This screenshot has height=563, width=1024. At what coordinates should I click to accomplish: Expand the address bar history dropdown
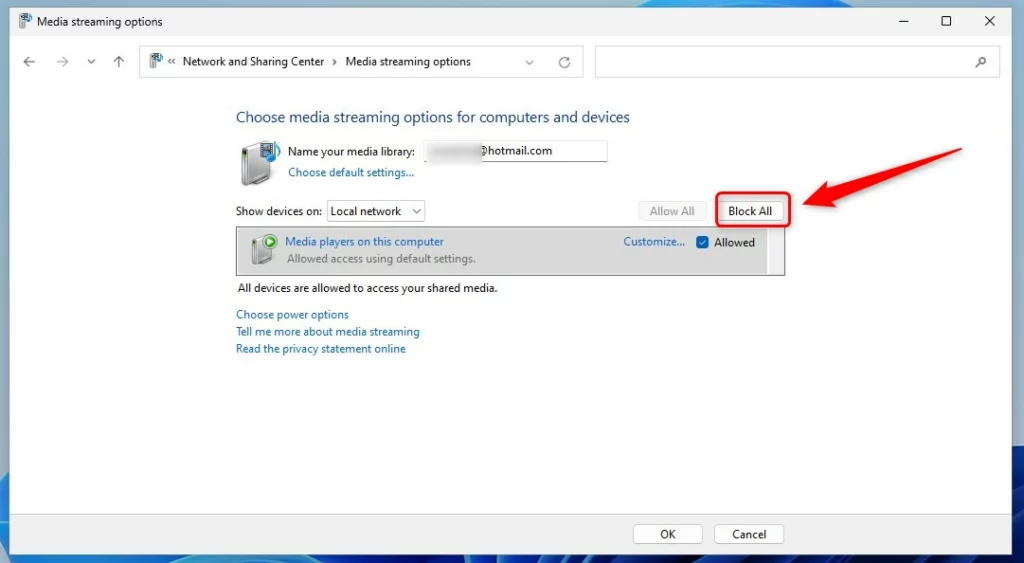pos(530,63)
